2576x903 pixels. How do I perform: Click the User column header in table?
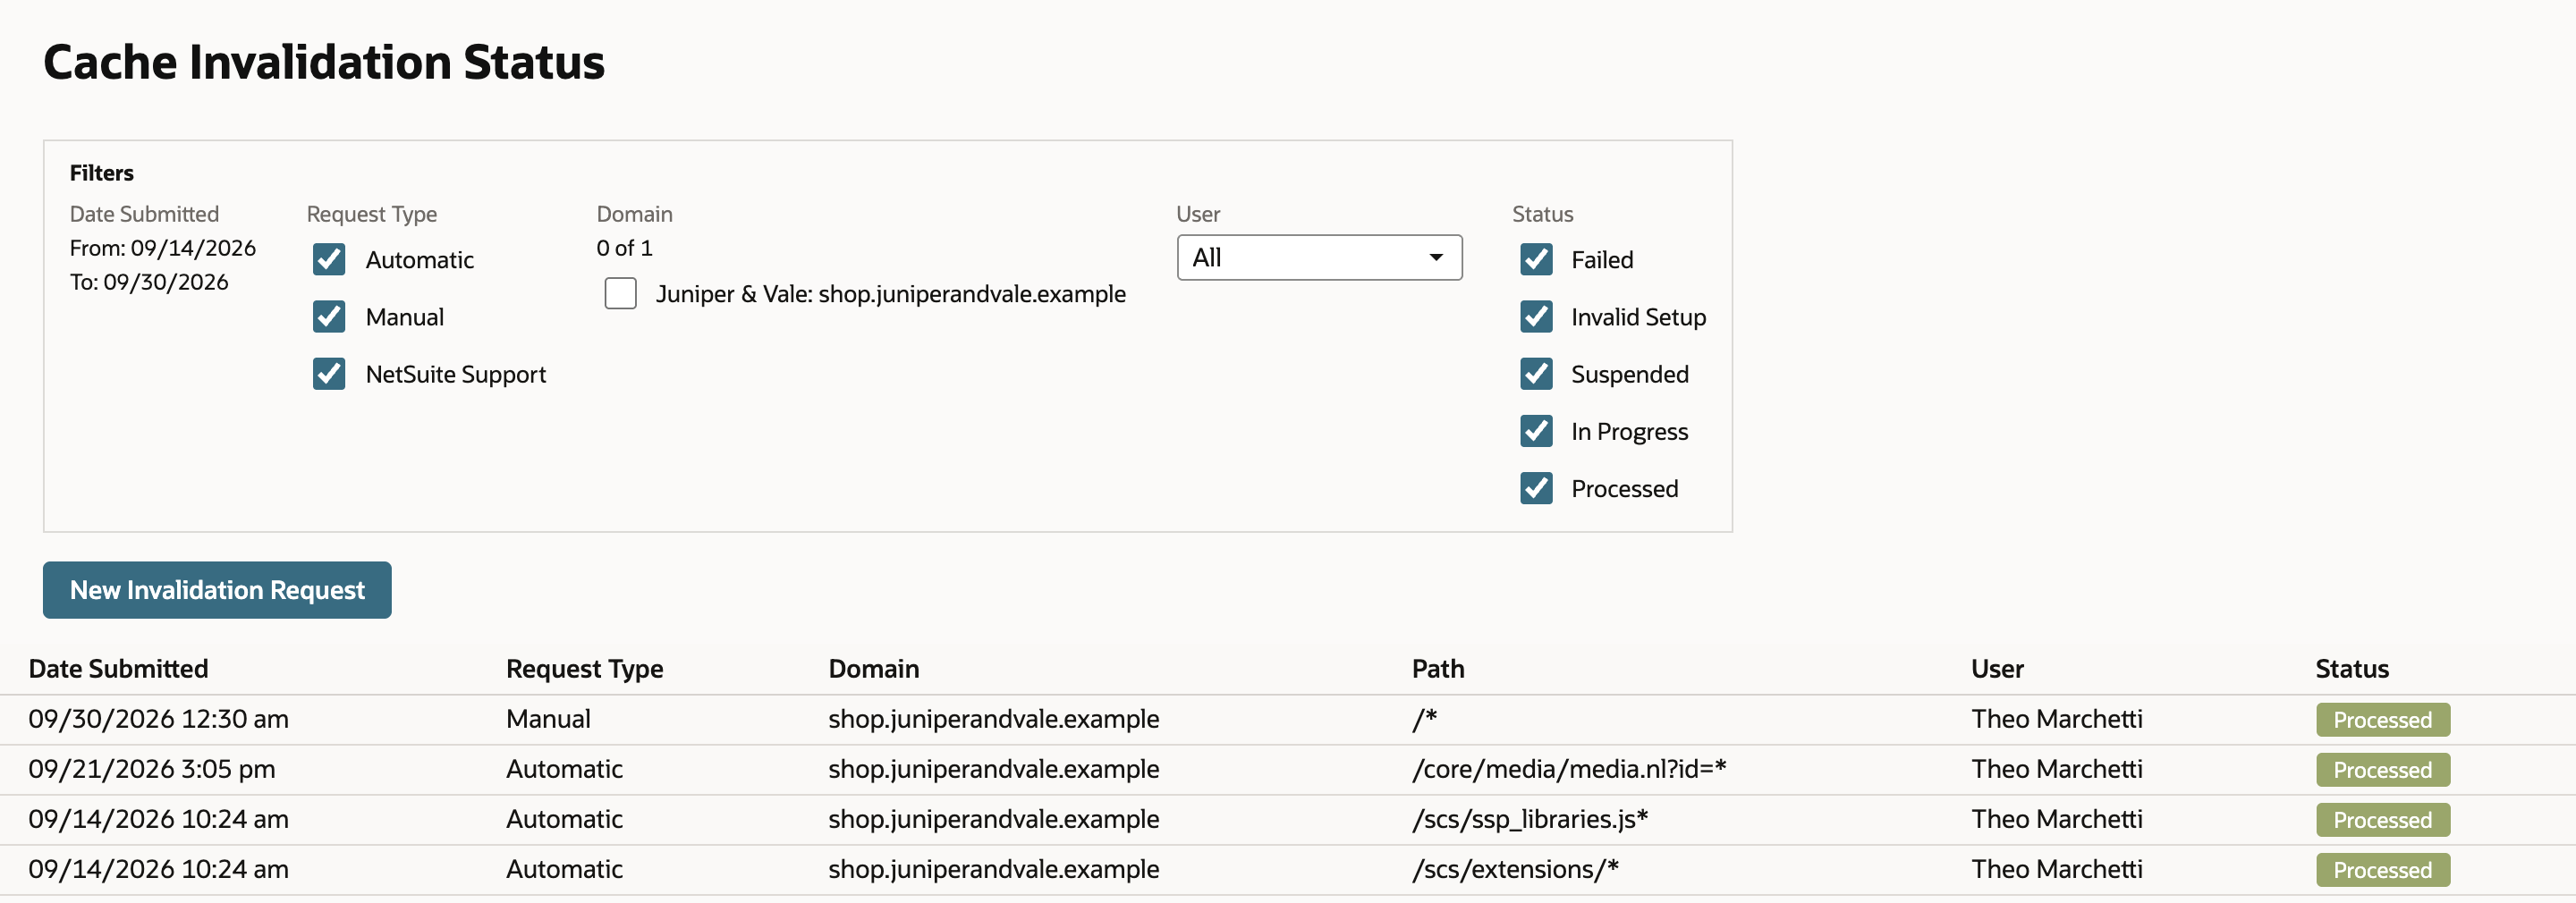(x=1997, y=669)
